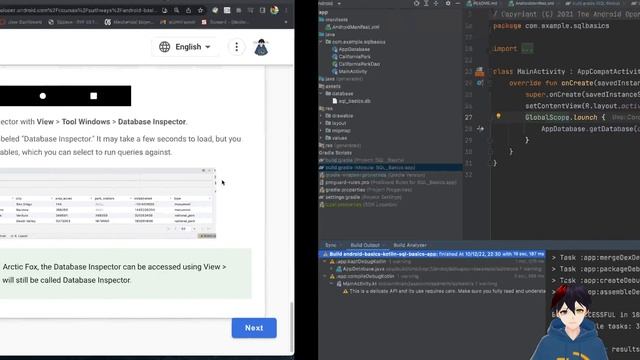Click Select Opened File target icon
Screen dimensions: 640x360
(416, 3)
